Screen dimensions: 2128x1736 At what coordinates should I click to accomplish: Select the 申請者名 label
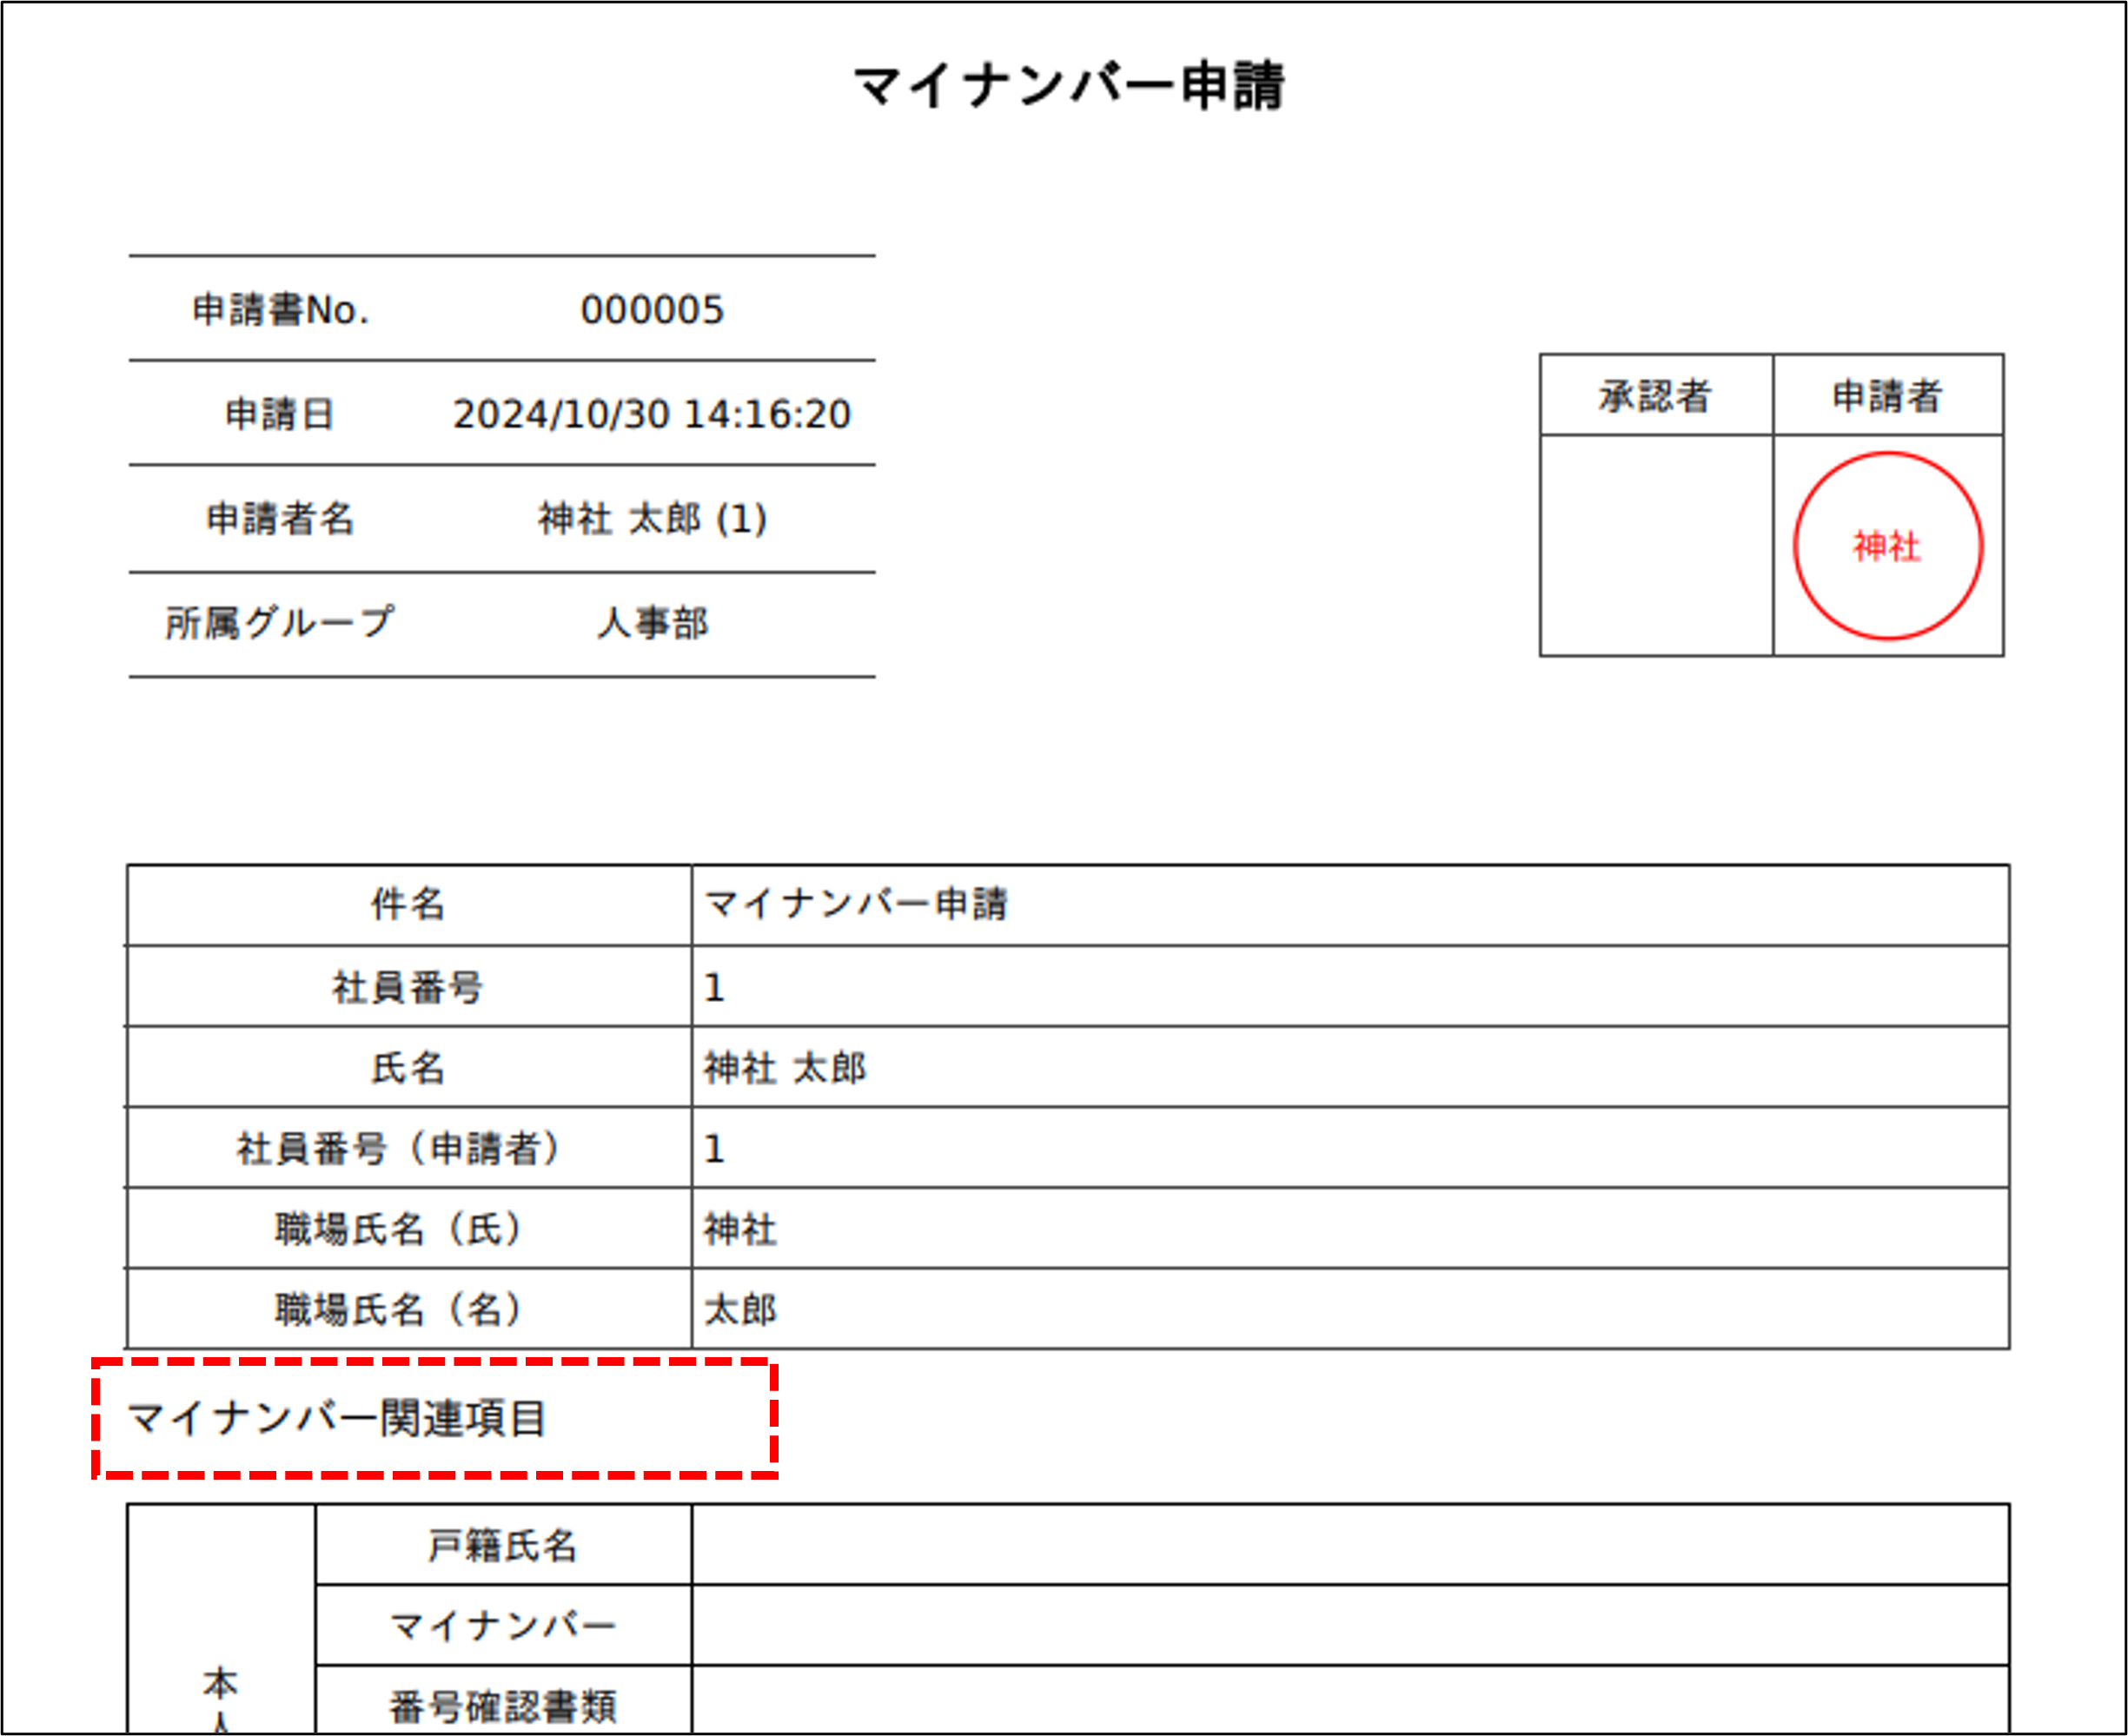click(280, 519)
